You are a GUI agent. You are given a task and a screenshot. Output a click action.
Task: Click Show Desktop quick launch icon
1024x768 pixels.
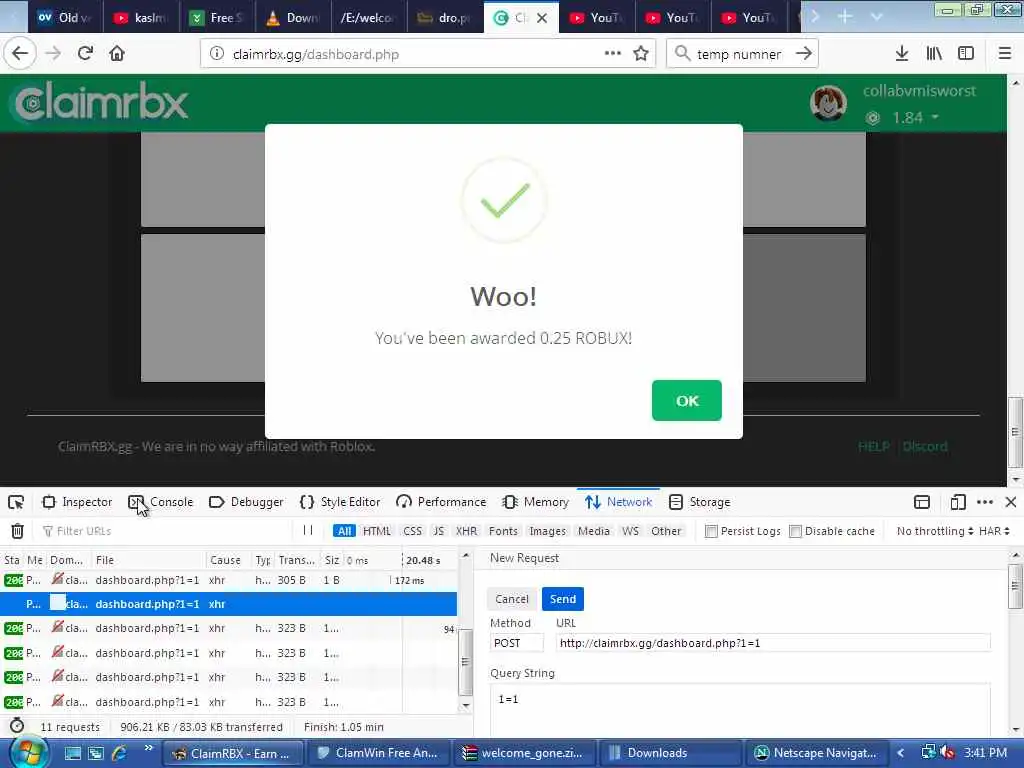click(72, 753)
